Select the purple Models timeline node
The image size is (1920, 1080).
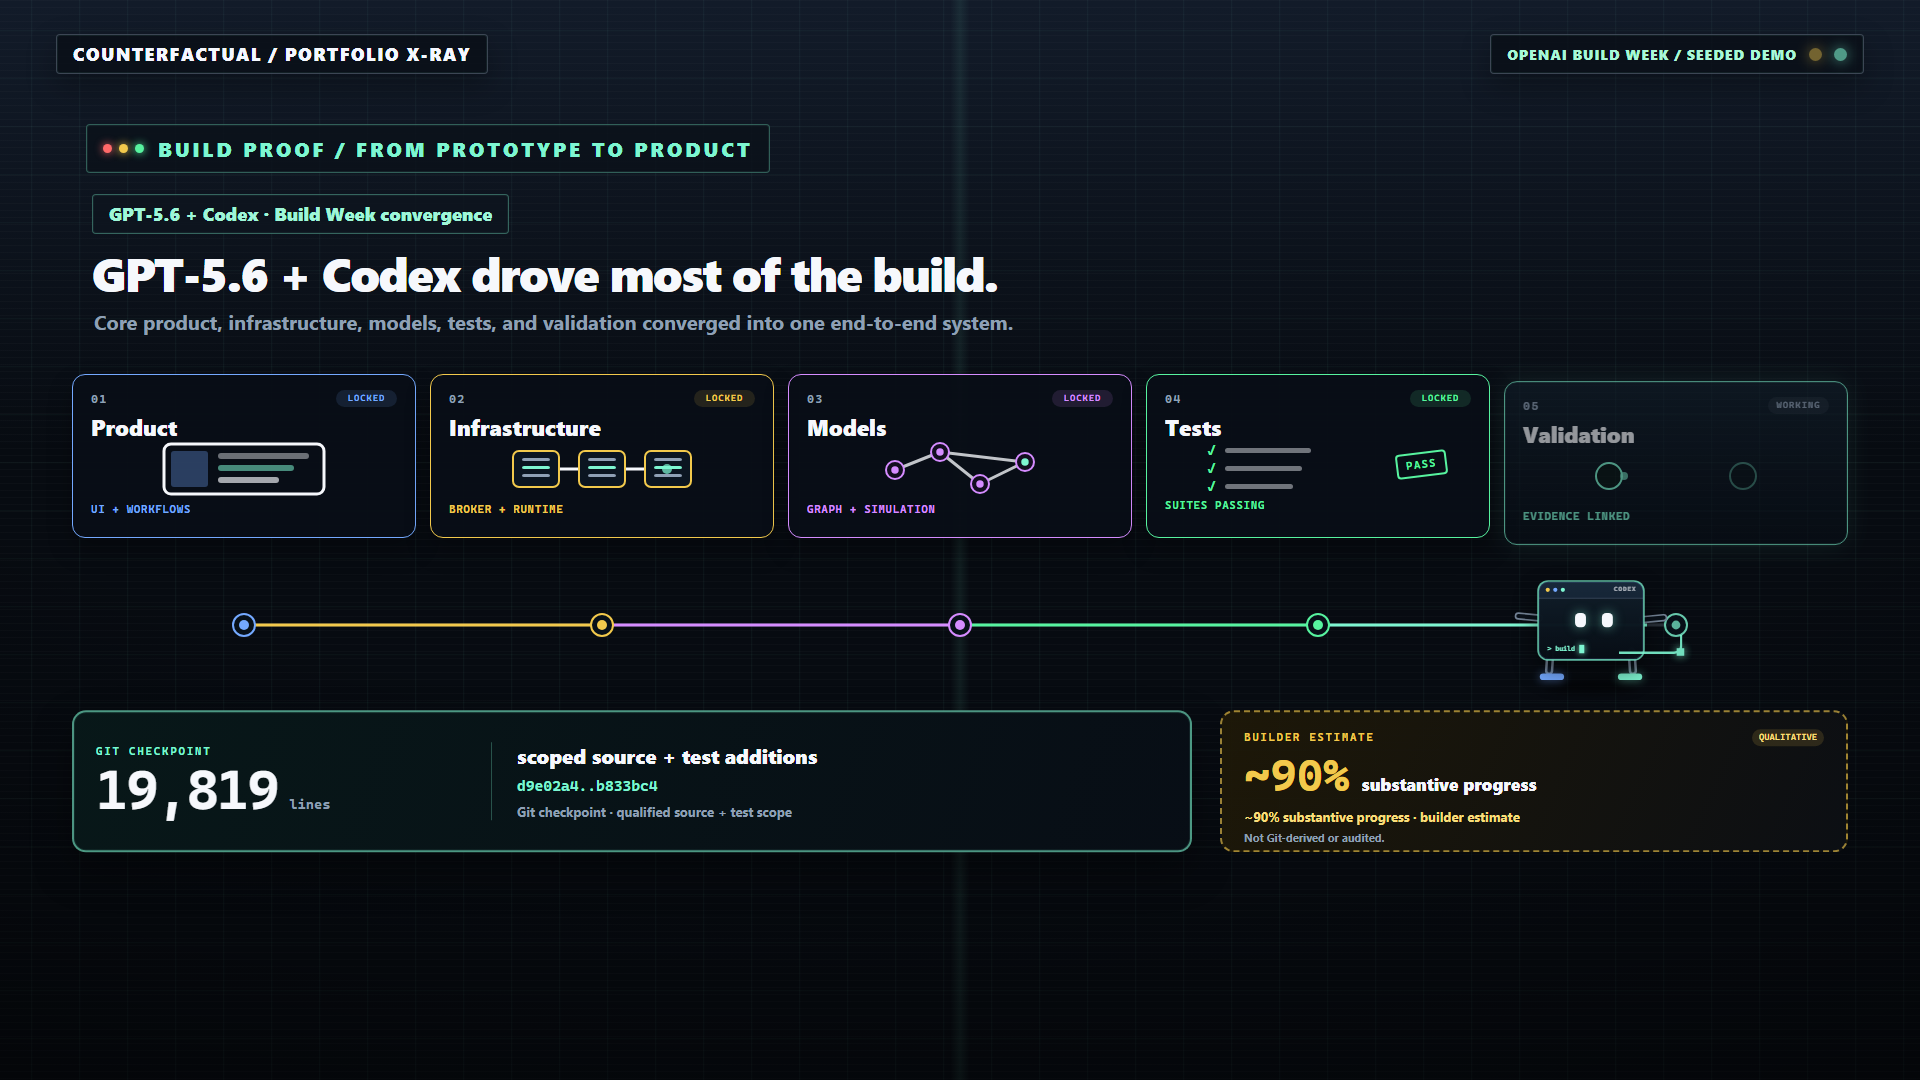point(960,625)
